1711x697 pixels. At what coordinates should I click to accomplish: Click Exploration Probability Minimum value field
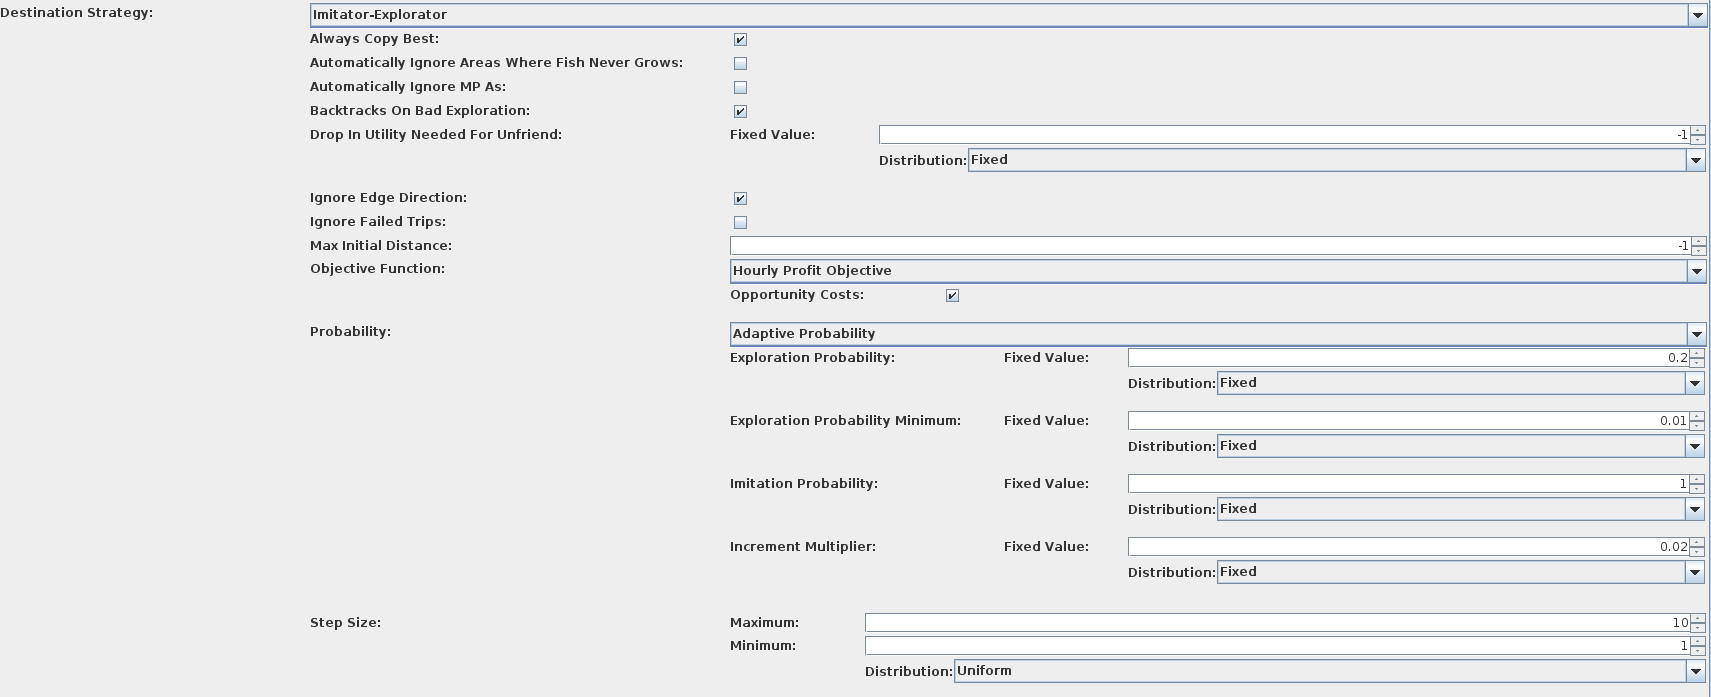coord(1409,421)
